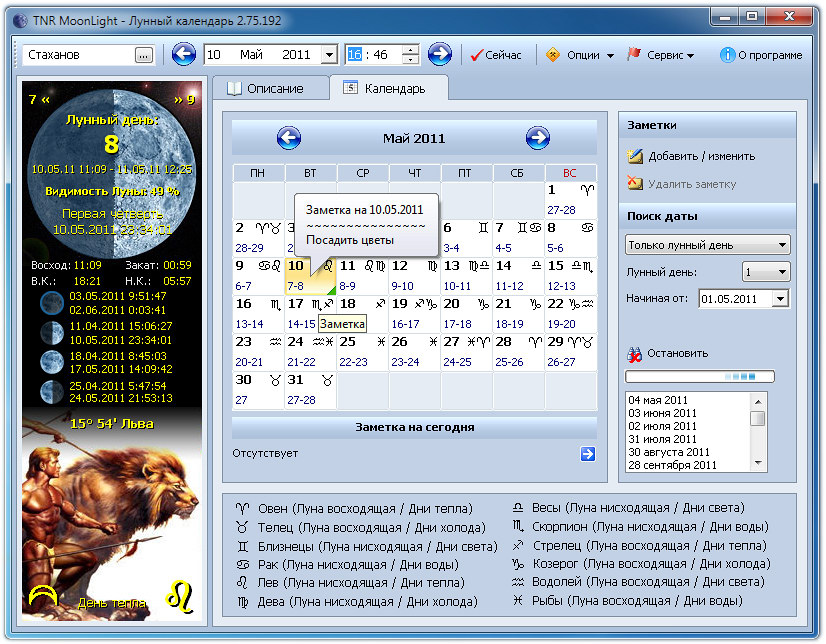The image size is (826, 644).
Task: Select result 02 июля 2011
Action: [662, 426]
